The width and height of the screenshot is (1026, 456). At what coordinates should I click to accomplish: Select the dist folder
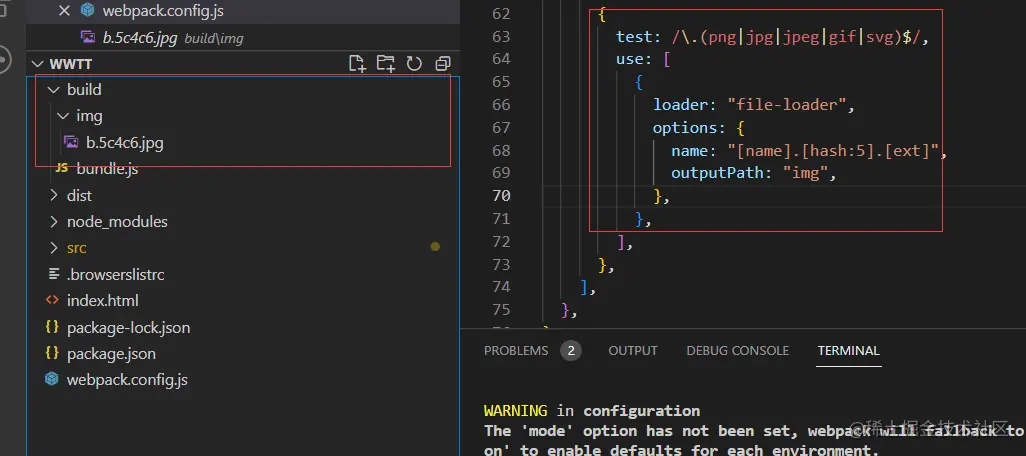coord(79,195)
